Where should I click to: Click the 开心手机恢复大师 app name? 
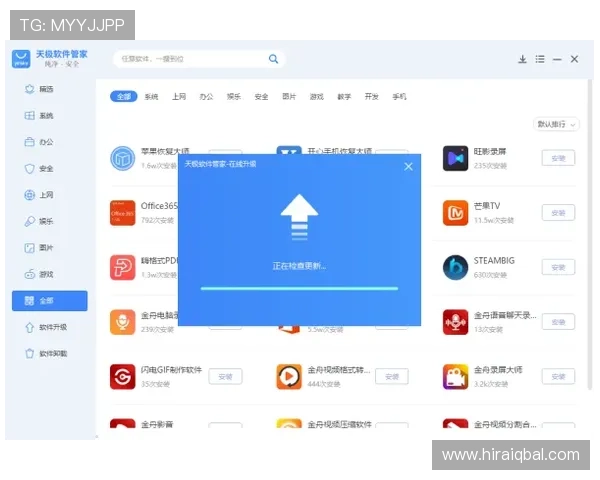(339, 151)
